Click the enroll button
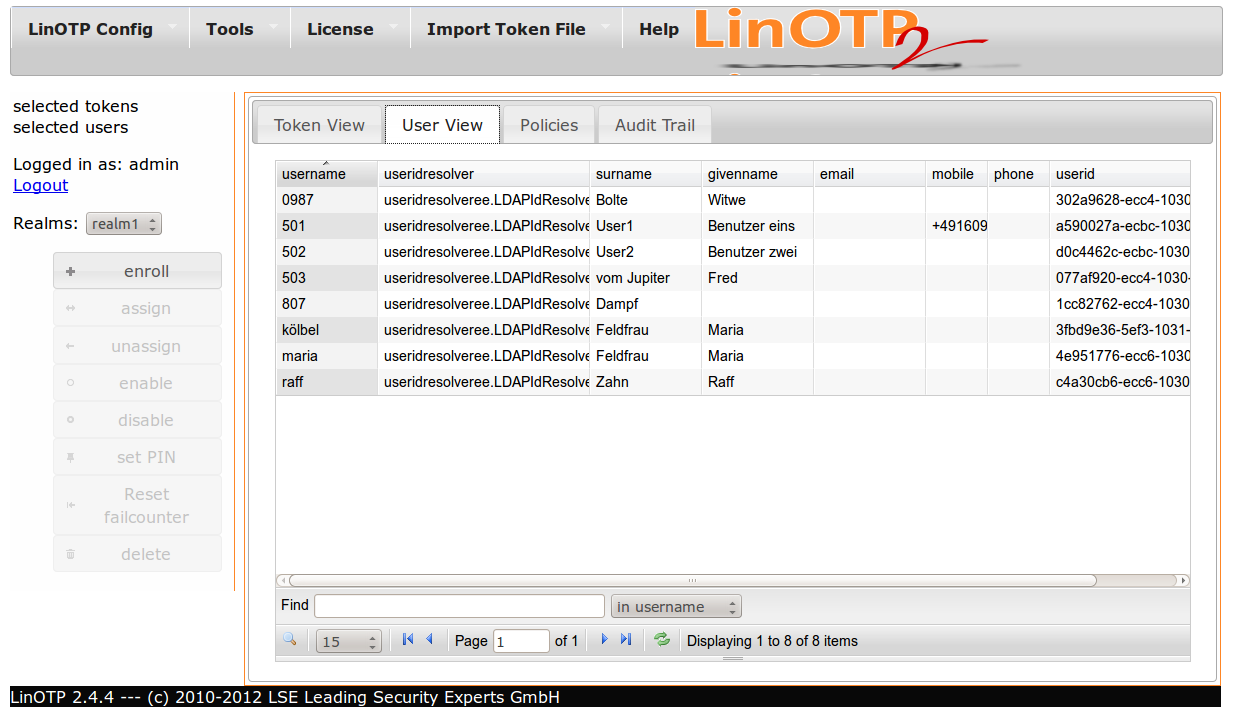Screen dimensions: 1234x719 pyautogui.click(x=137, y=271)
